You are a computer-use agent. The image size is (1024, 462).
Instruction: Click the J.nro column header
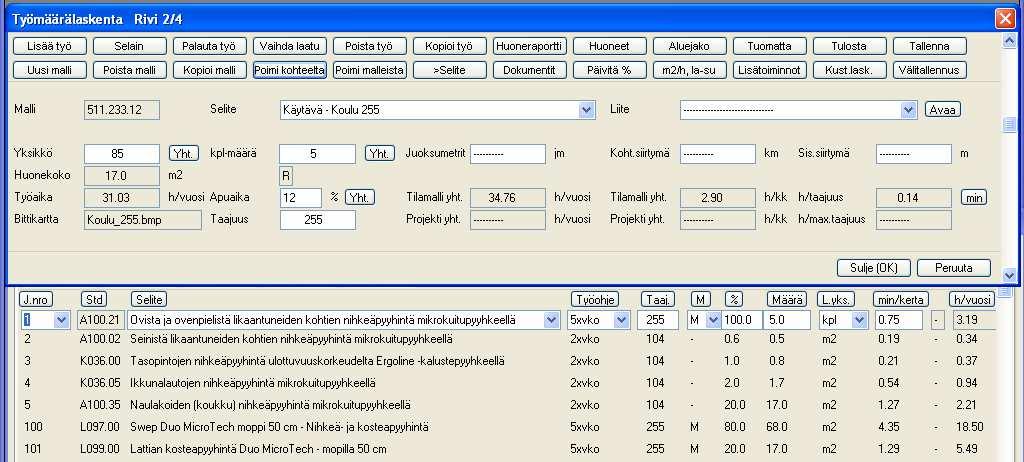point(36,299)
